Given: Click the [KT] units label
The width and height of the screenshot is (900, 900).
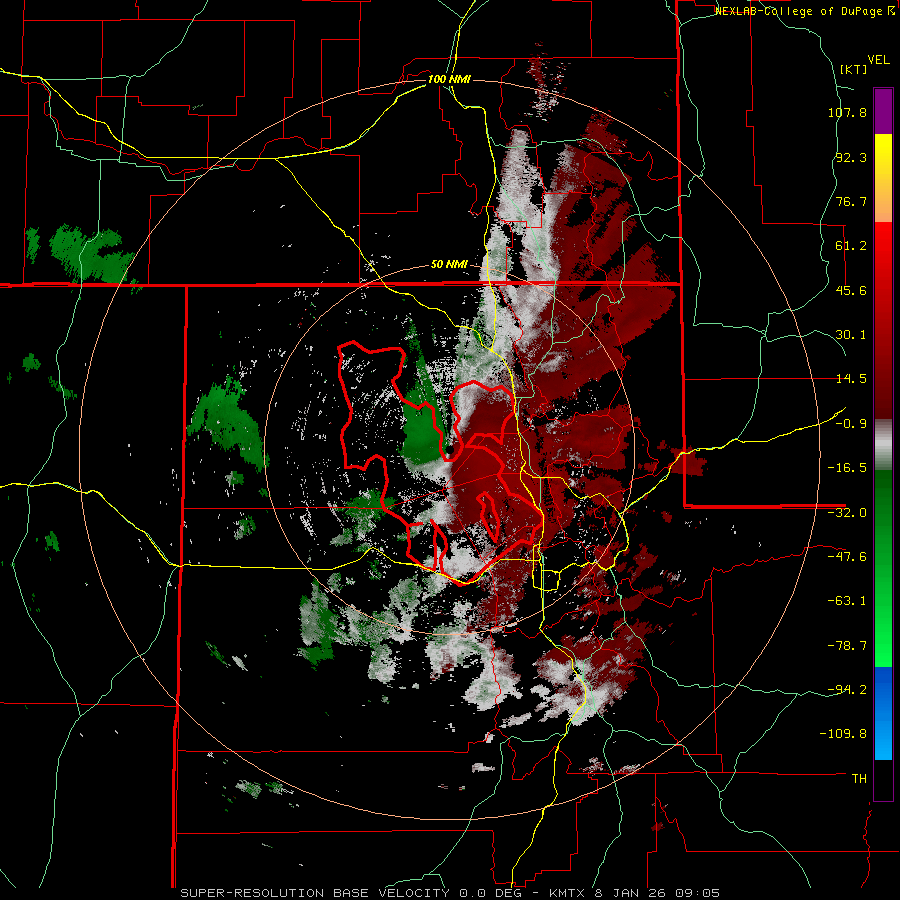Looking at the screenshot, I should click(854, 69).
